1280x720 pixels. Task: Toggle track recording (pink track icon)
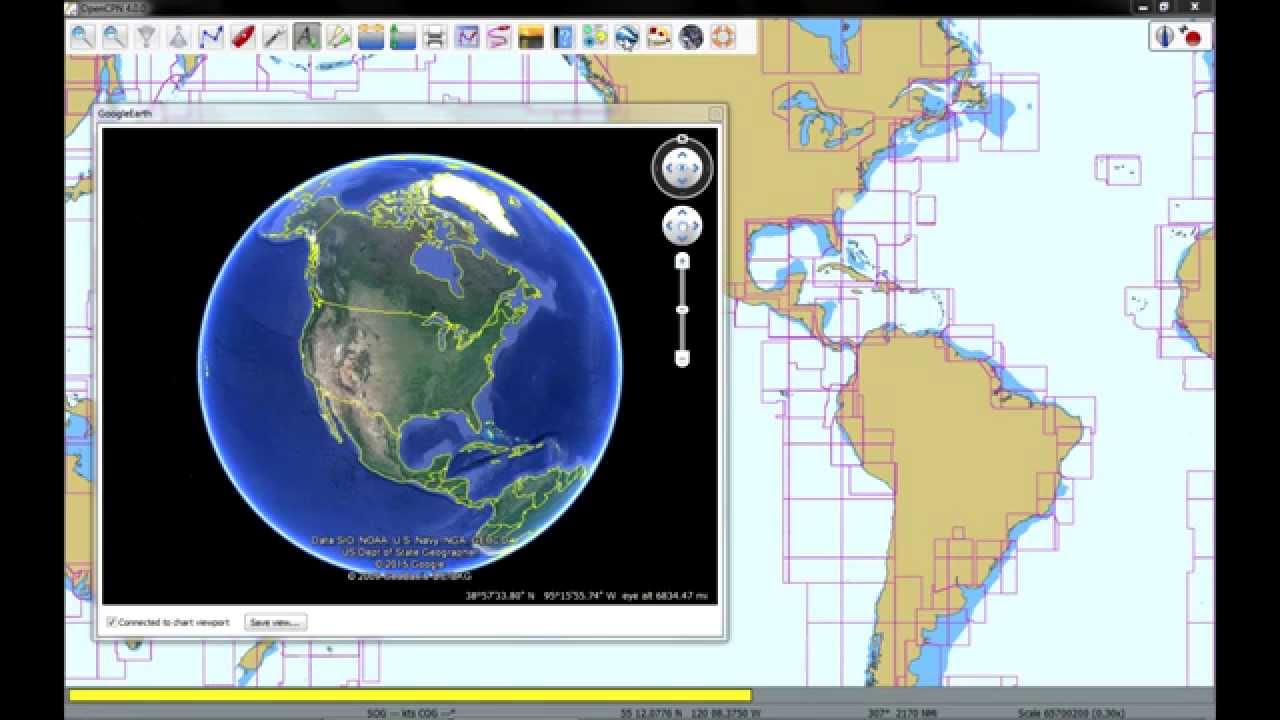click(x=498, y=38)
